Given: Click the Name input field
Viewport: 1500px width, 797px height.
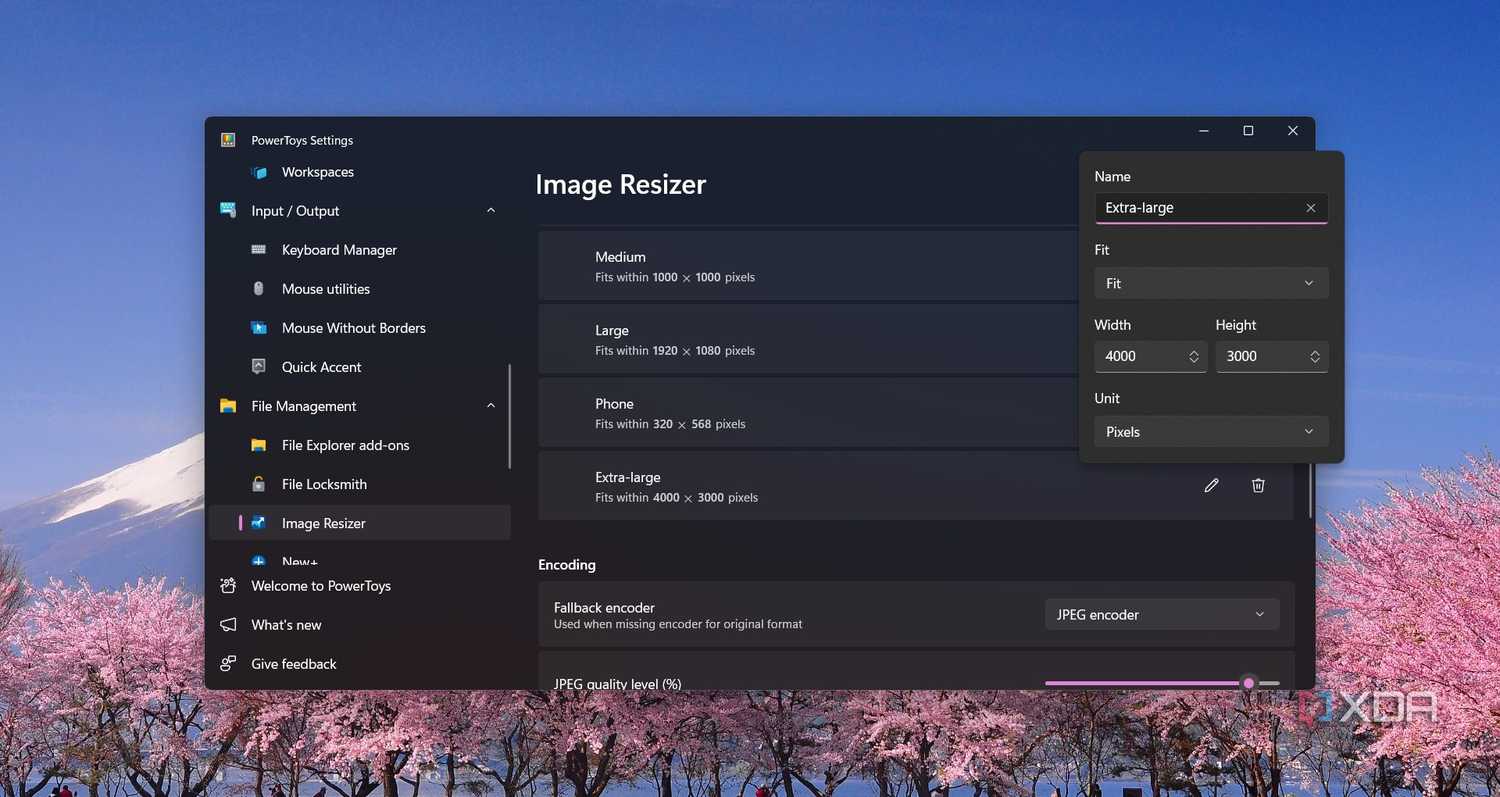Looking at the screenshot, I should [x=1211, y=208].
